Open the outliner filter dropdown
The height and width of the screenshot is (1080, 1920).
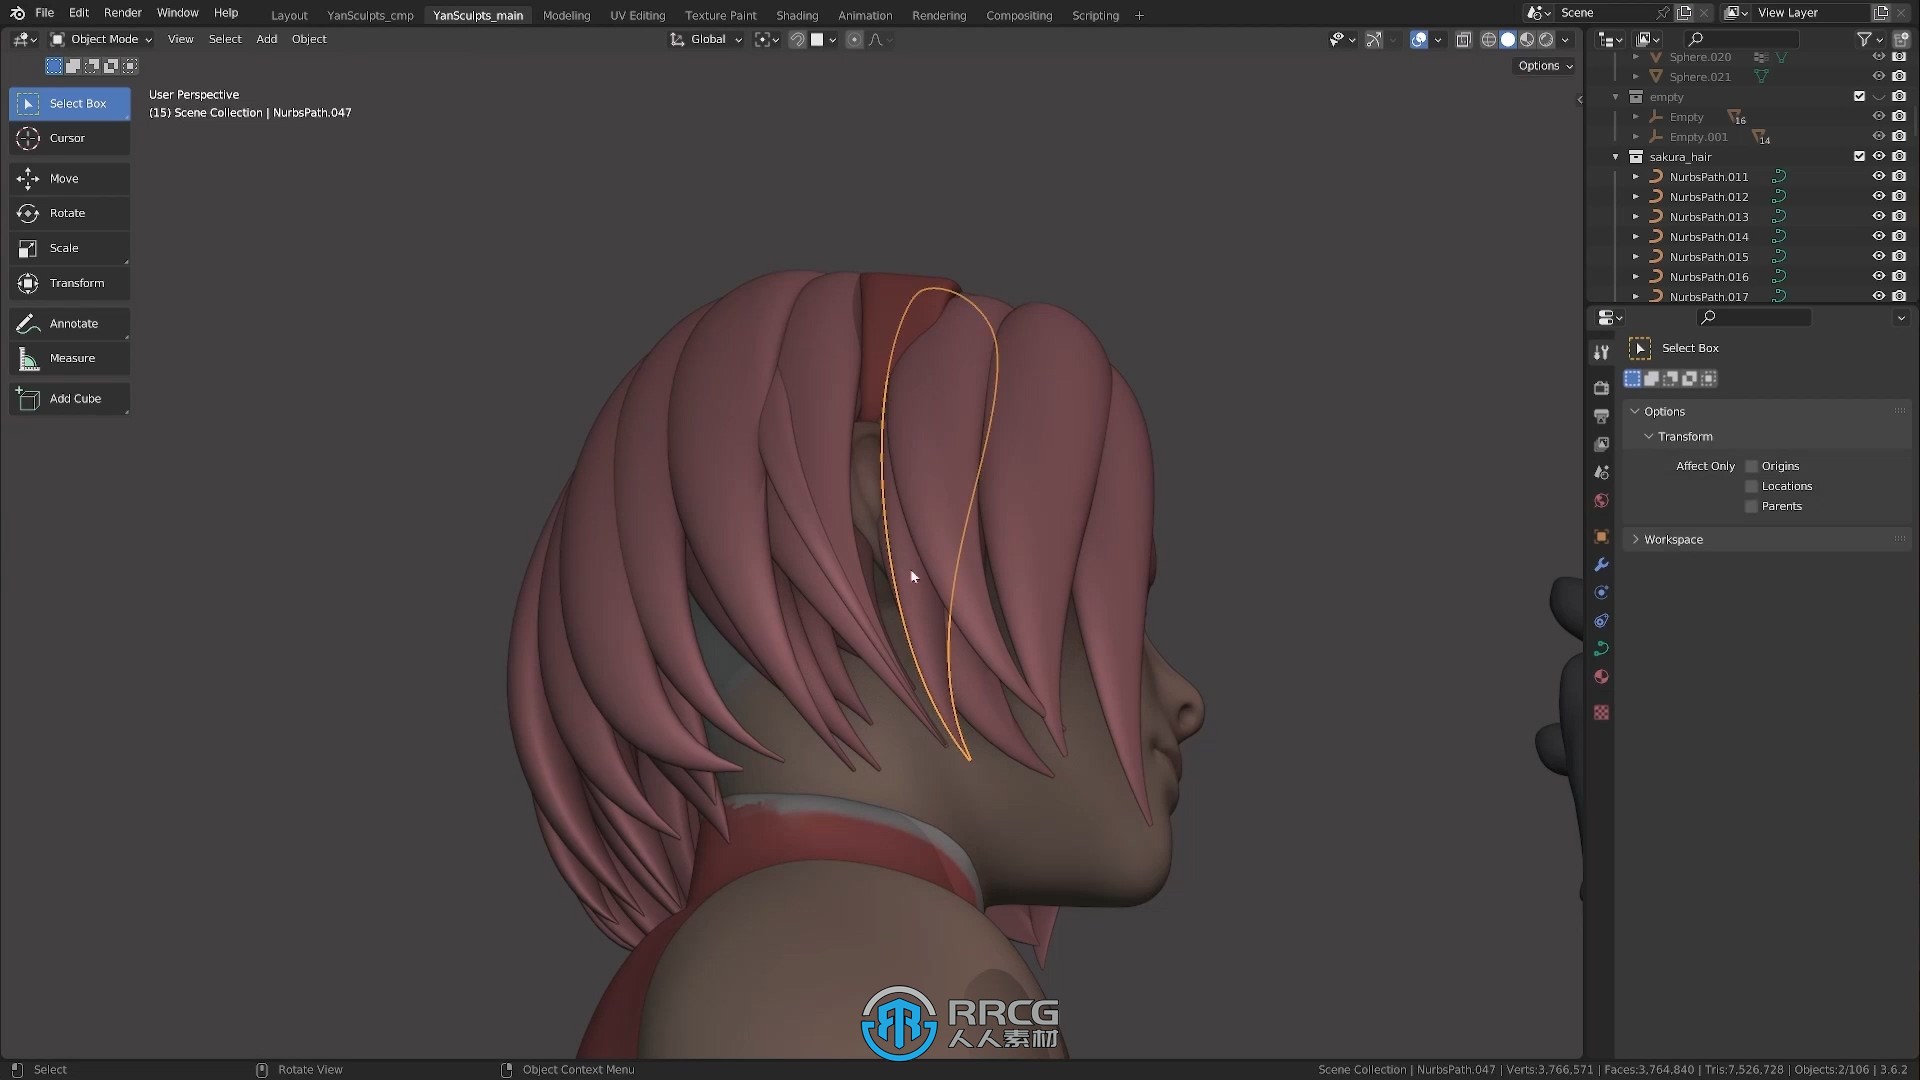point(1869,39)
